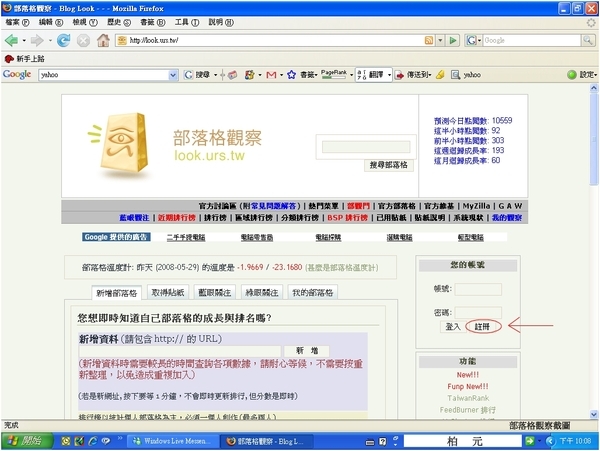Open Google toolbar settings green icon
Screen dimensions: 600x451
pyautogui.click(x=572, y=75)
